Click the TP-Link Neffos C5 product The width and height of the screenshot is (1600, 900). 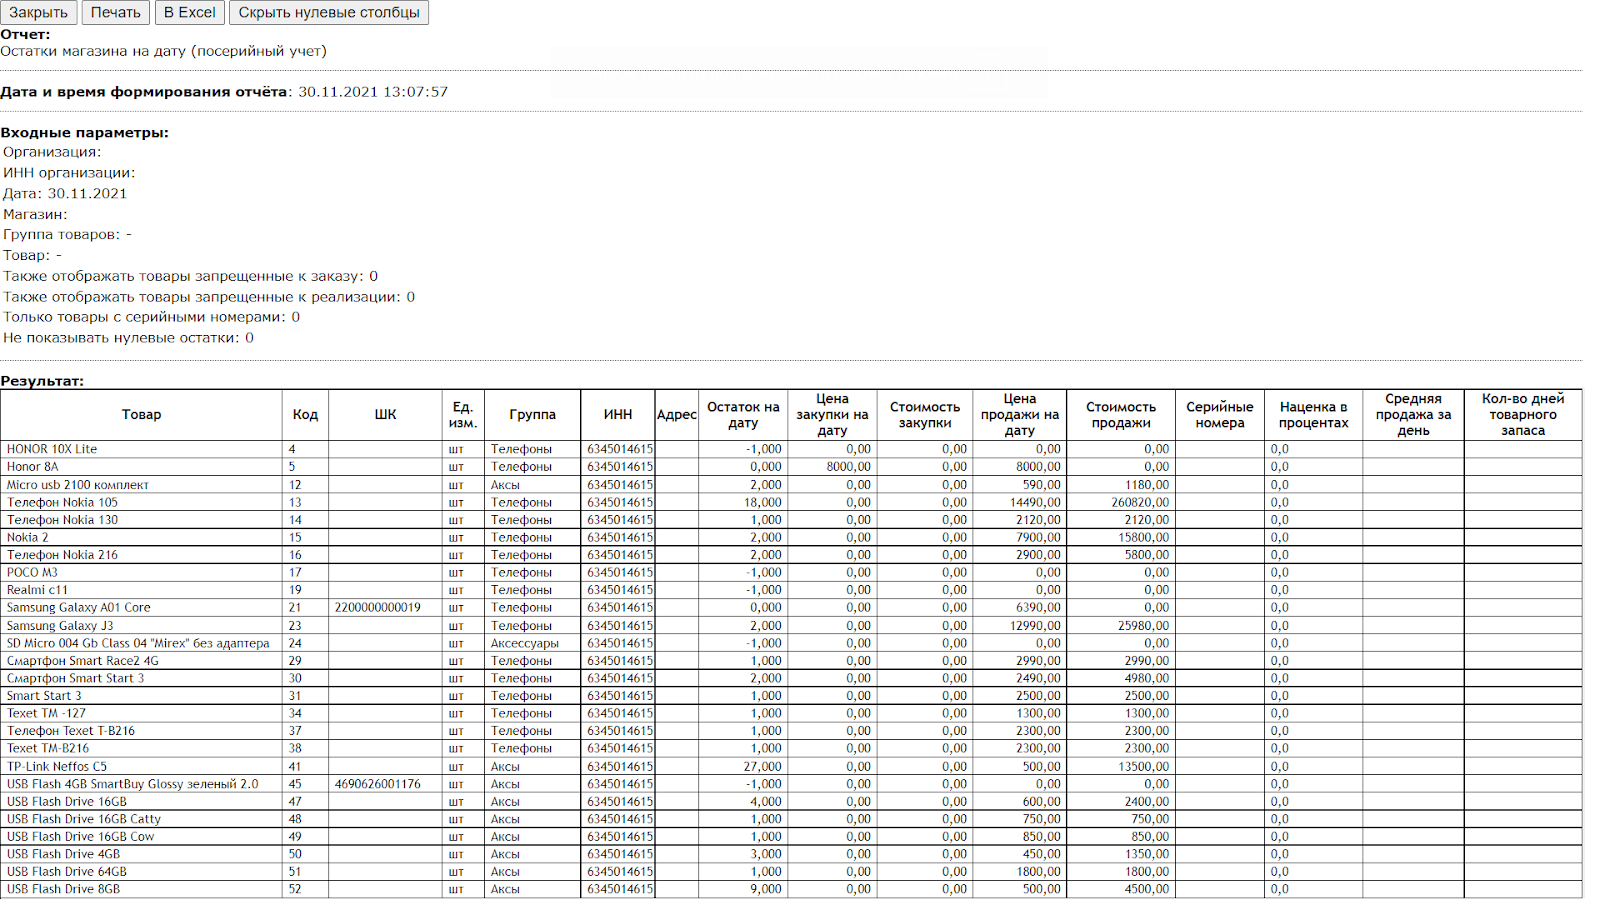point(57,767)
